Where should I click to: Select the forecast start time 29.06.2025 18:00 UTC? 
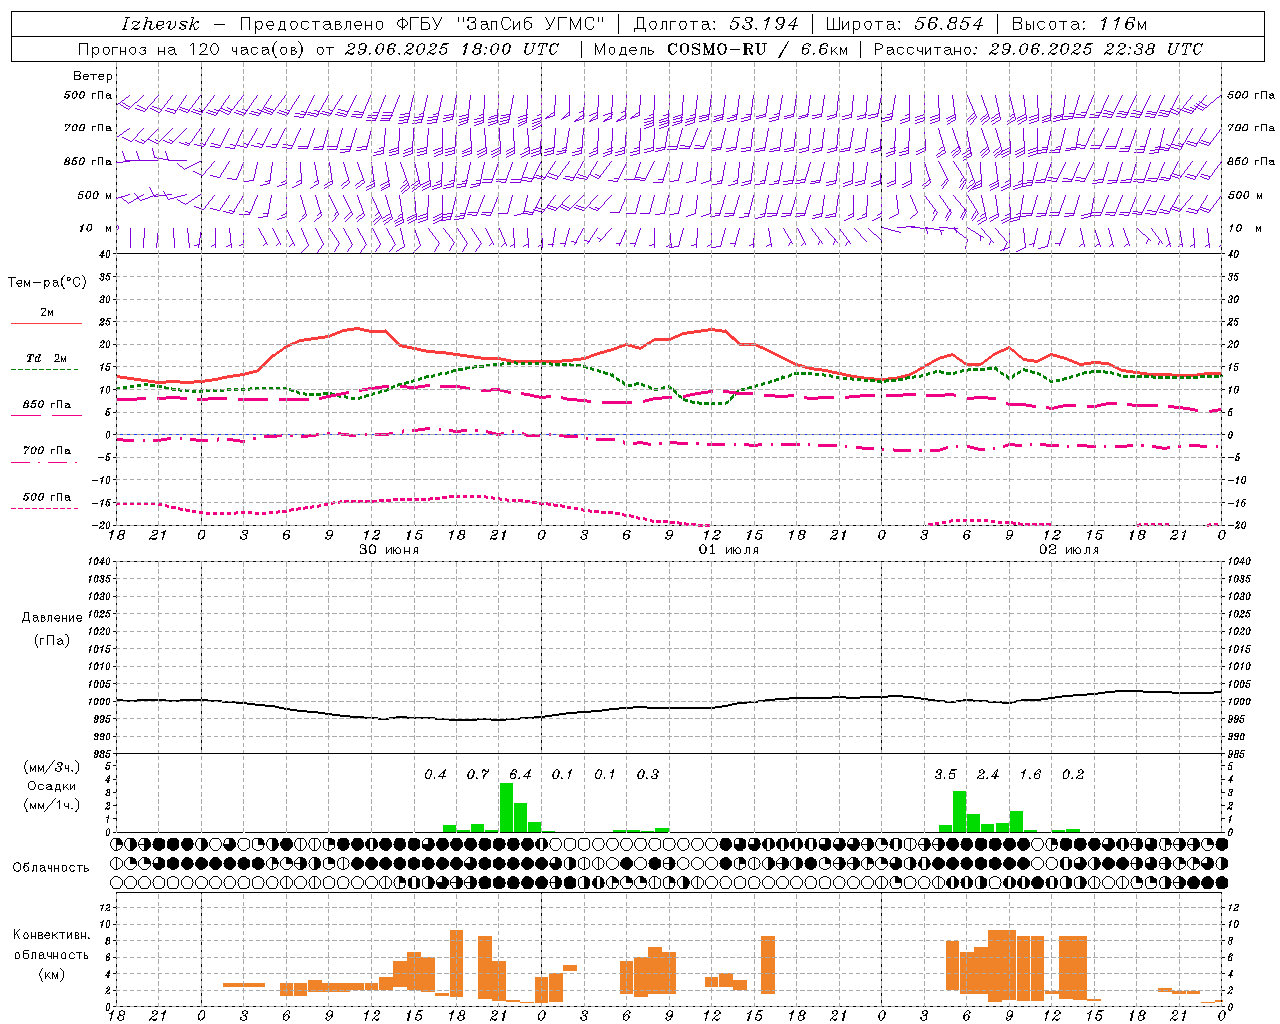tap(451, 49)
